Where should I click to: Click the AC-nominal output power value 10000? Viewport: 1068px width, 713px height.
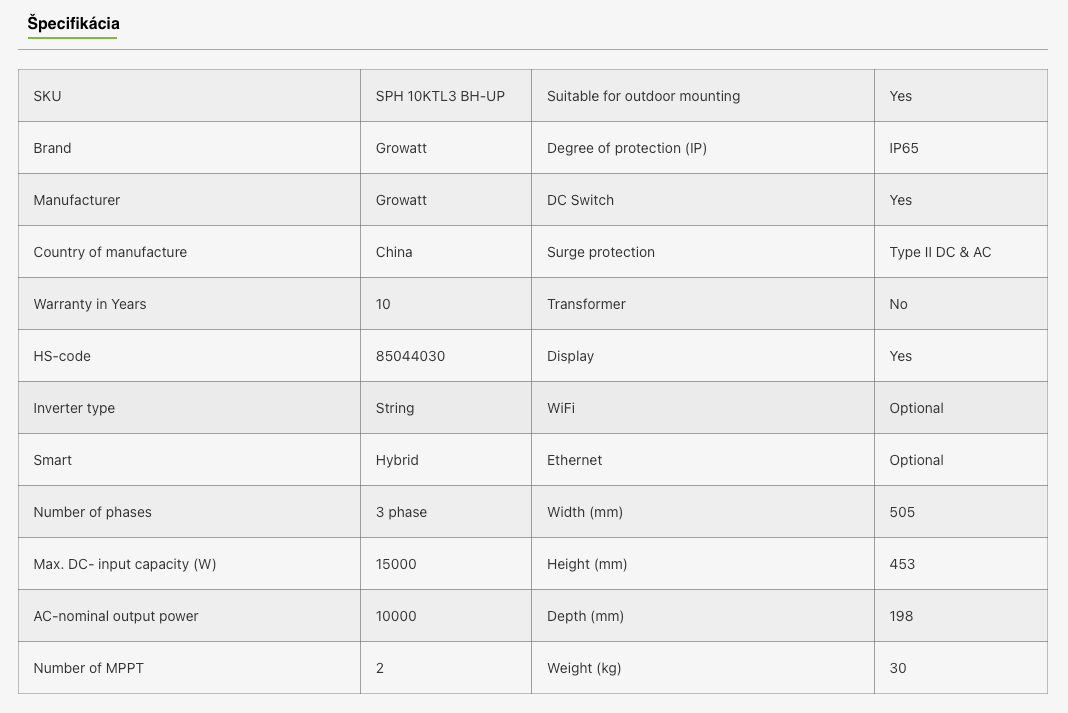tap(396, 616)
